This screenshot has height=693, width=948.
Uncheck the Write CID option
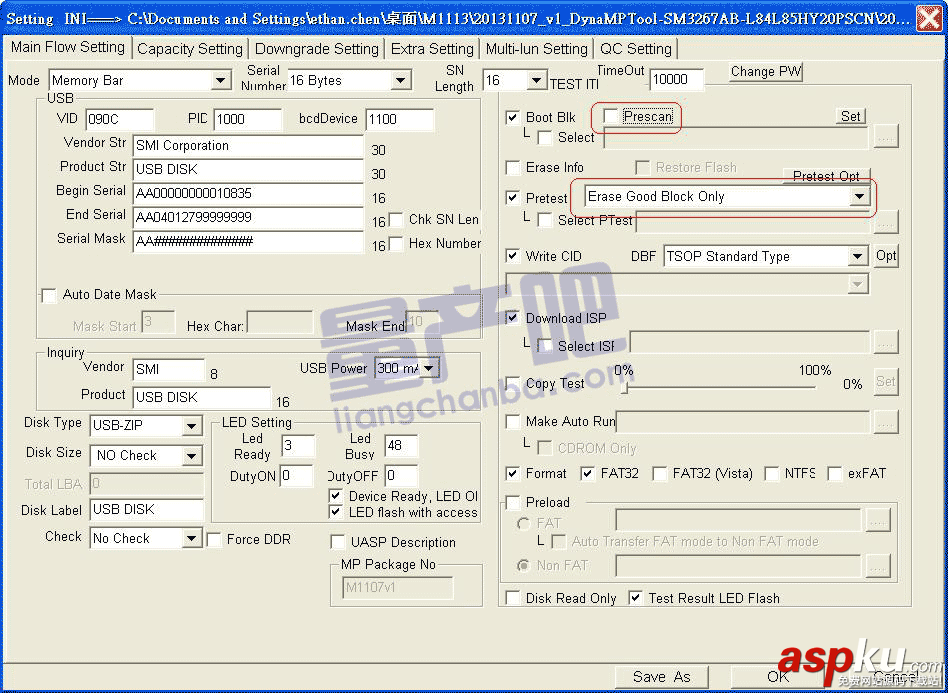513,256
